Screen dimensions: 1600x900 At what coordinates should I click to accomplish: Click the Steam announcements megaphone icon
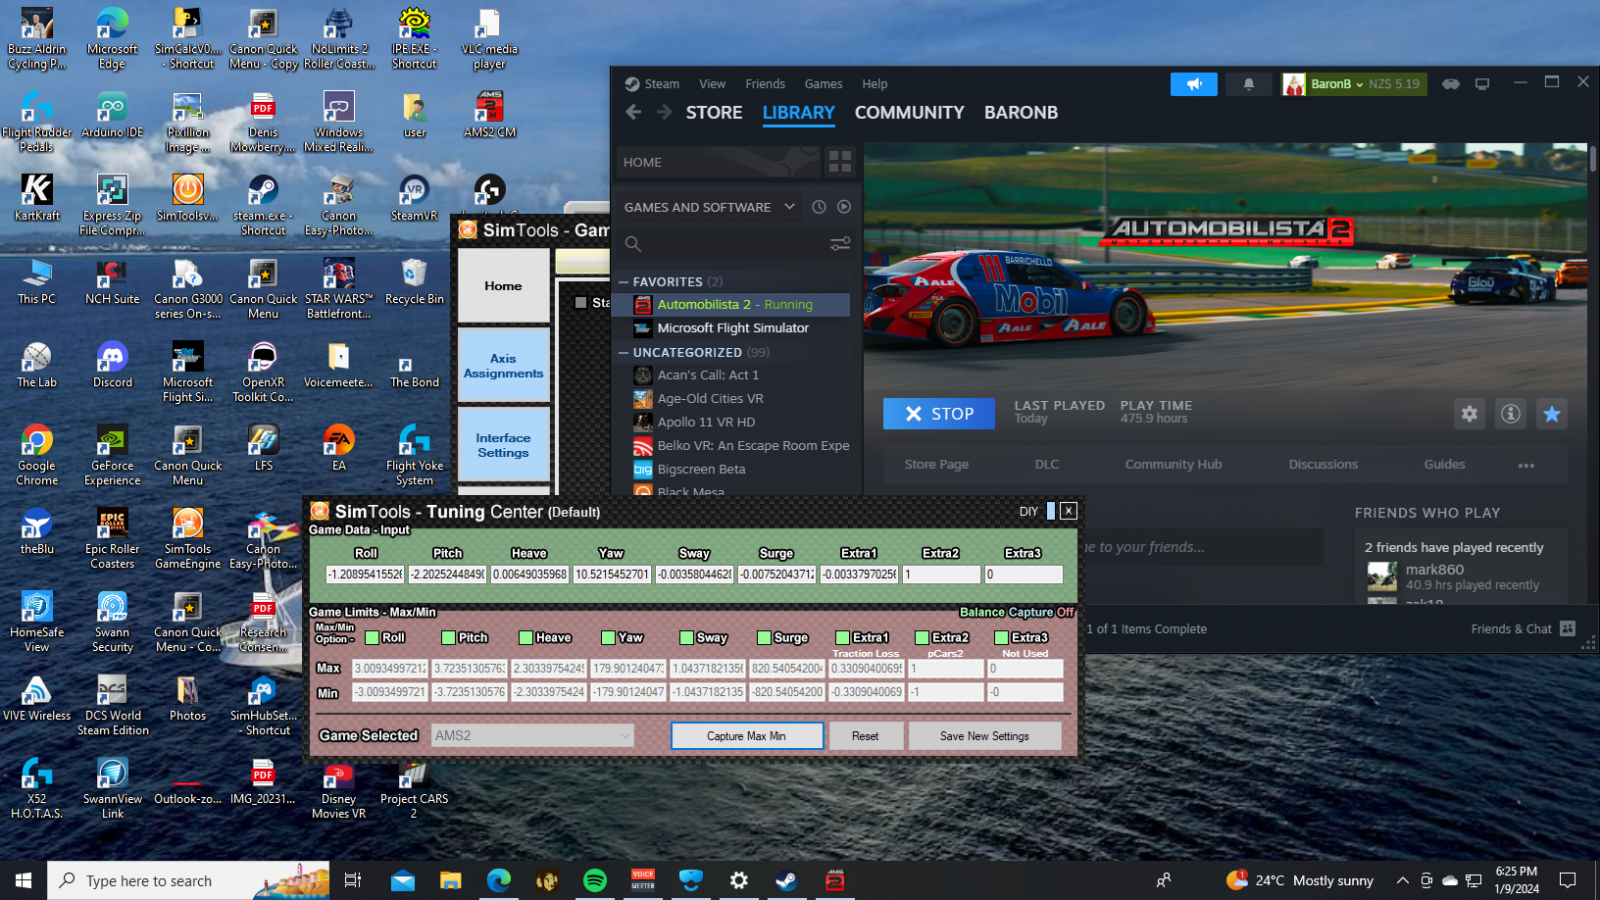click(1194, 84)
